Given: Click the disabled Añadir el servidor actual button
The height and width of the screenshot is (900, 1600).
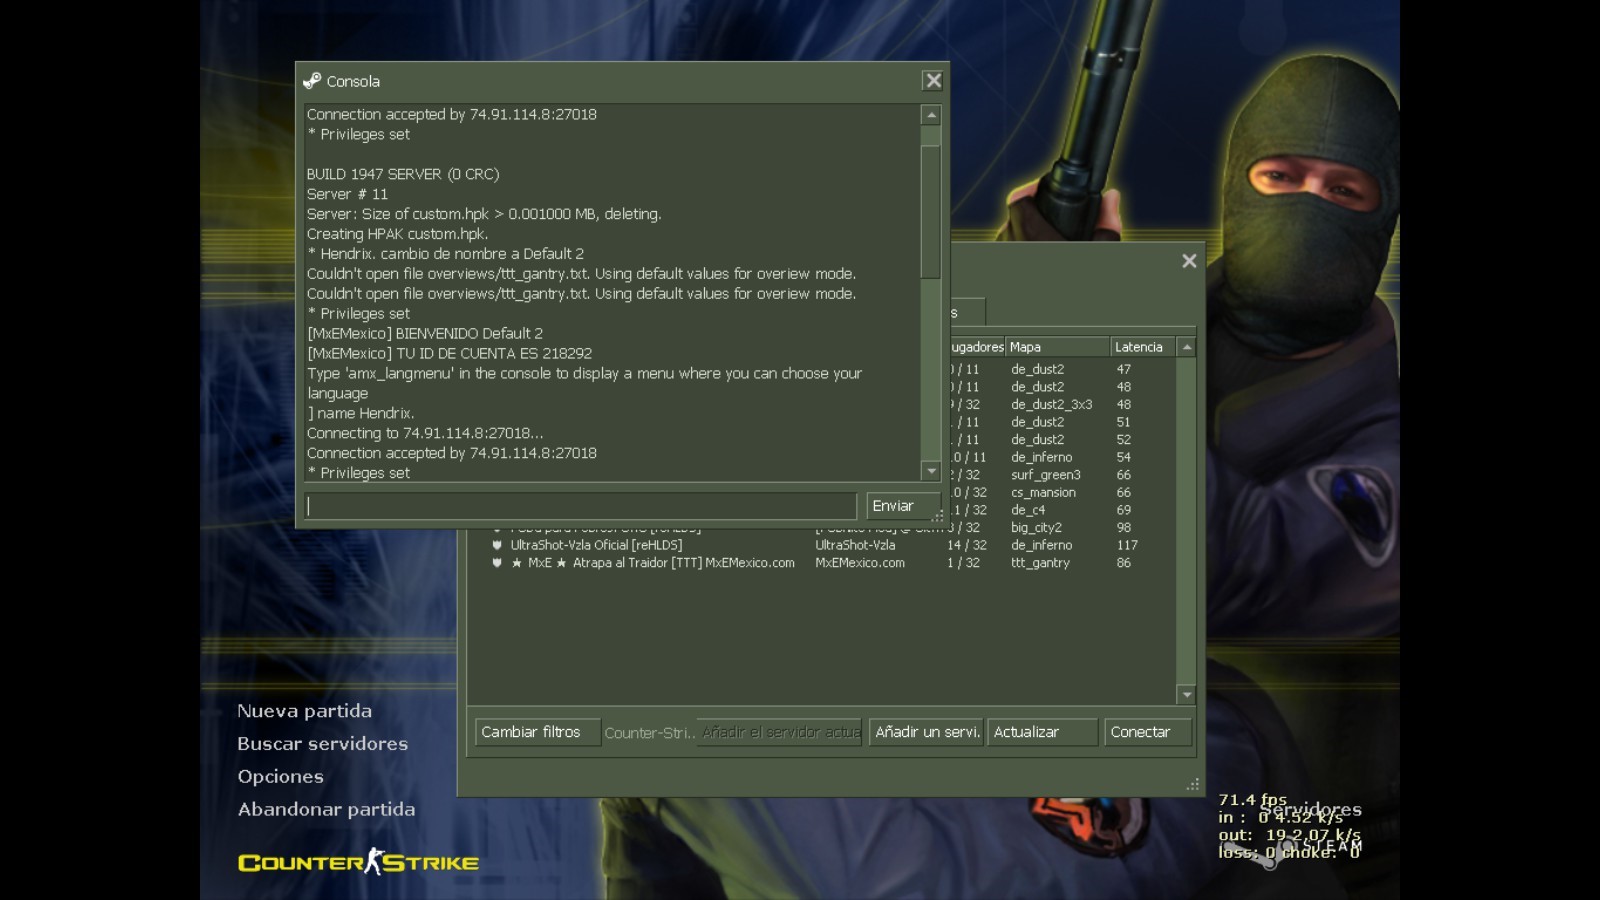Looking at the screenshot, I should (780, 732).
